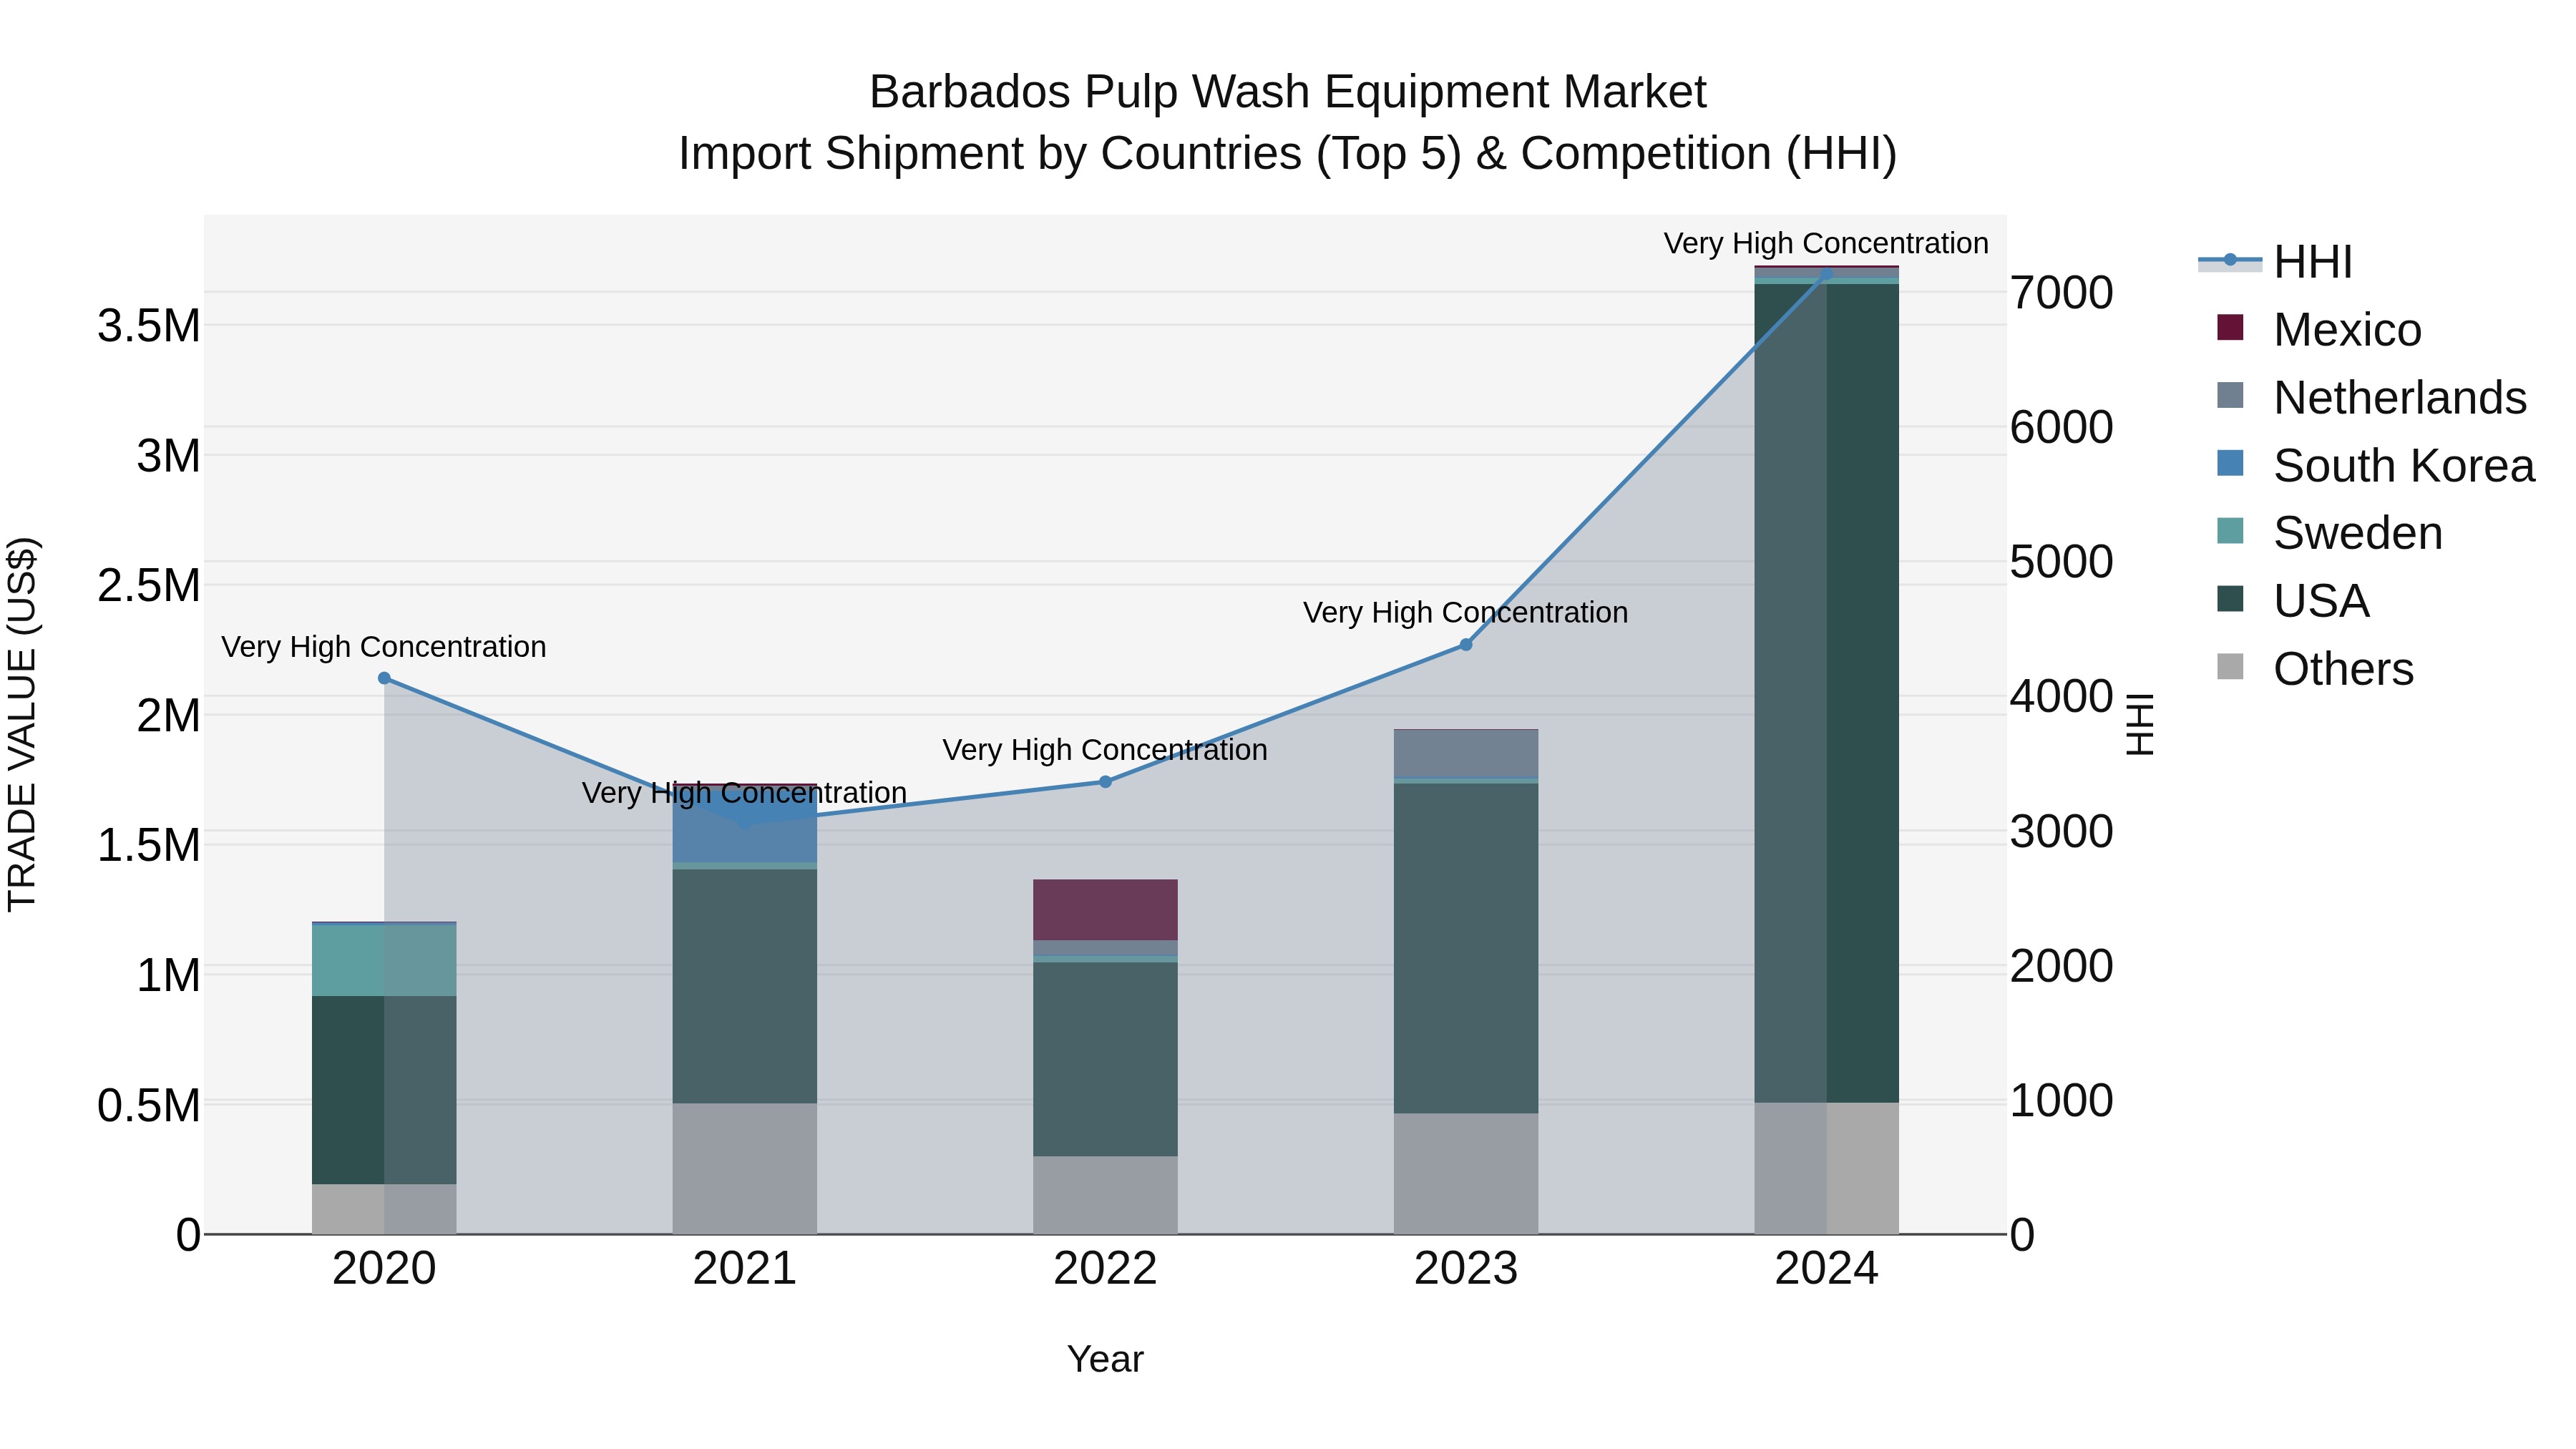
Task: Click the 2023 Netherlands bar segment
Action: pyautogui.click(x=1466, y=754)
